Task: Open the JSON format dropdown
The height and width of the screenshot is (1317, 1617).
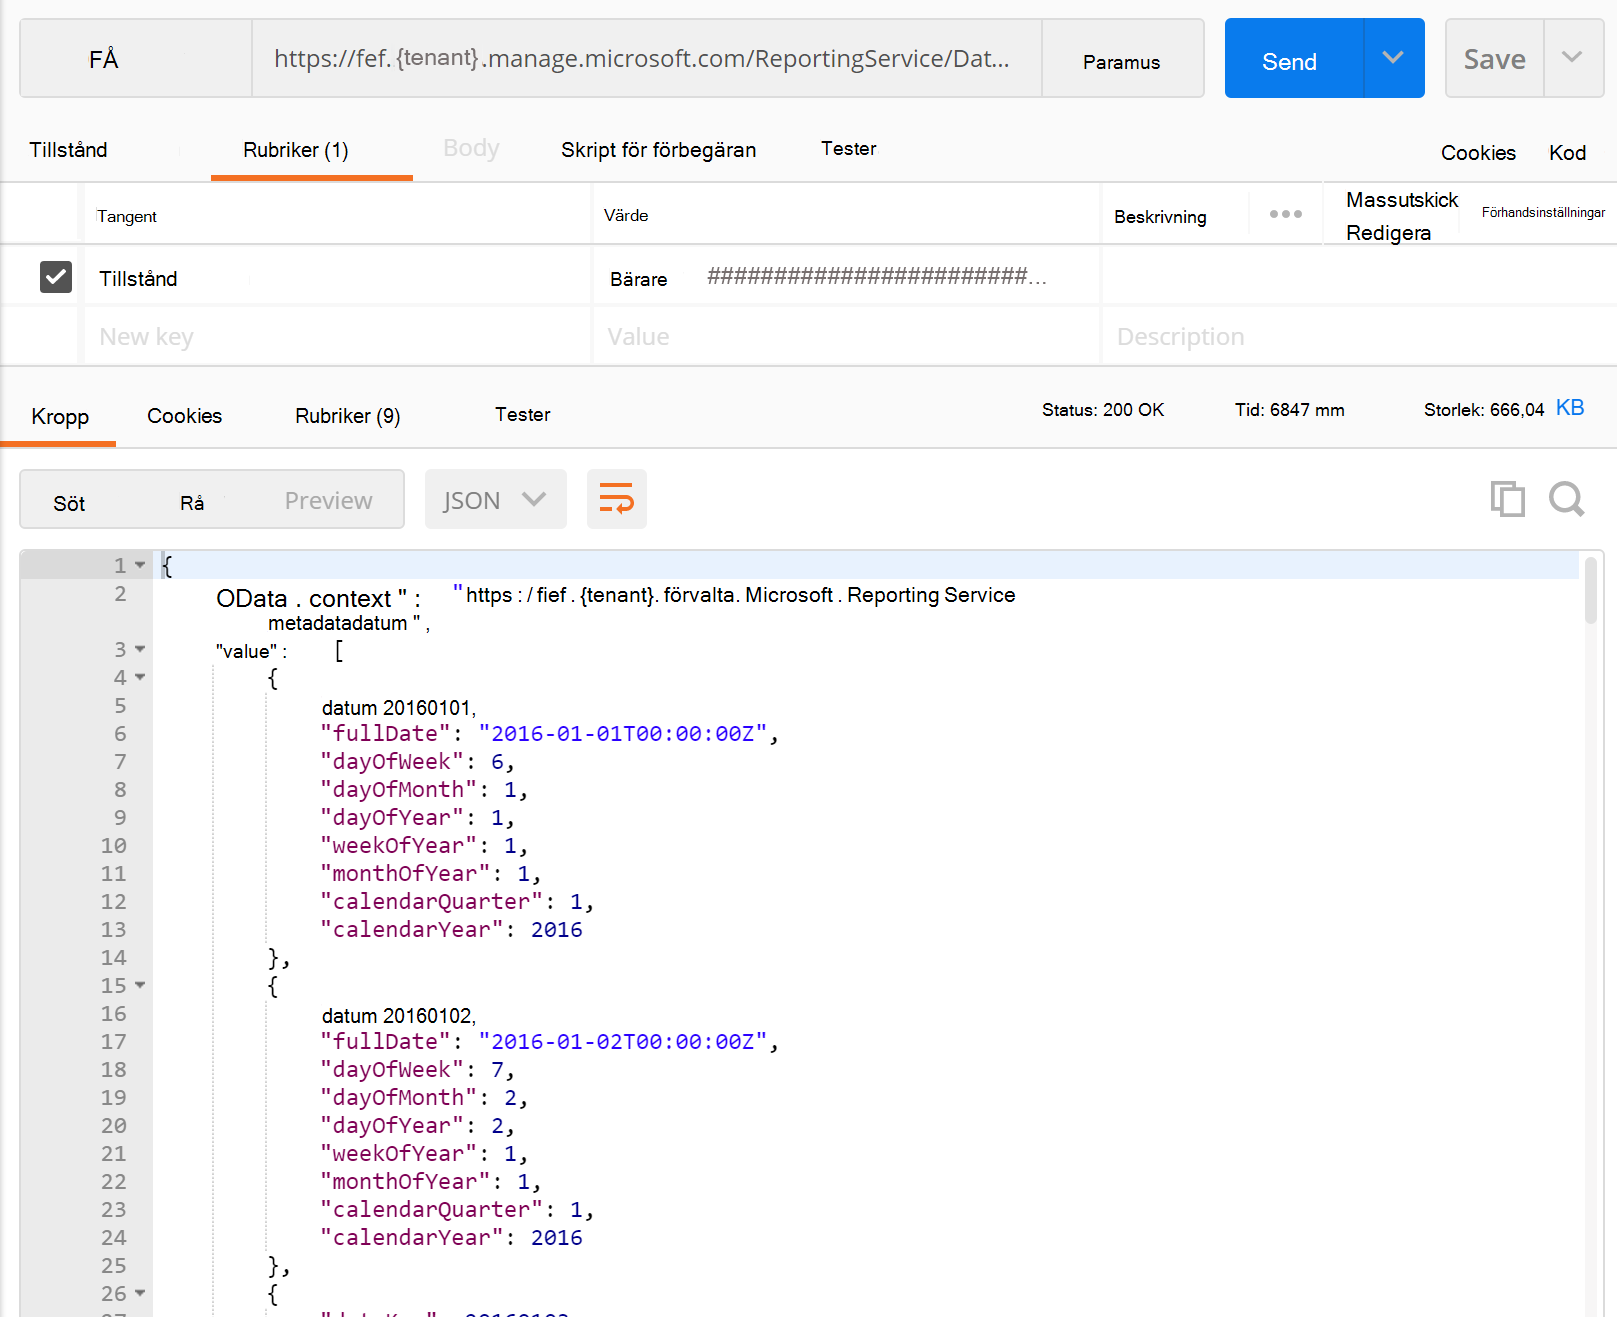Action: [495, 499]
